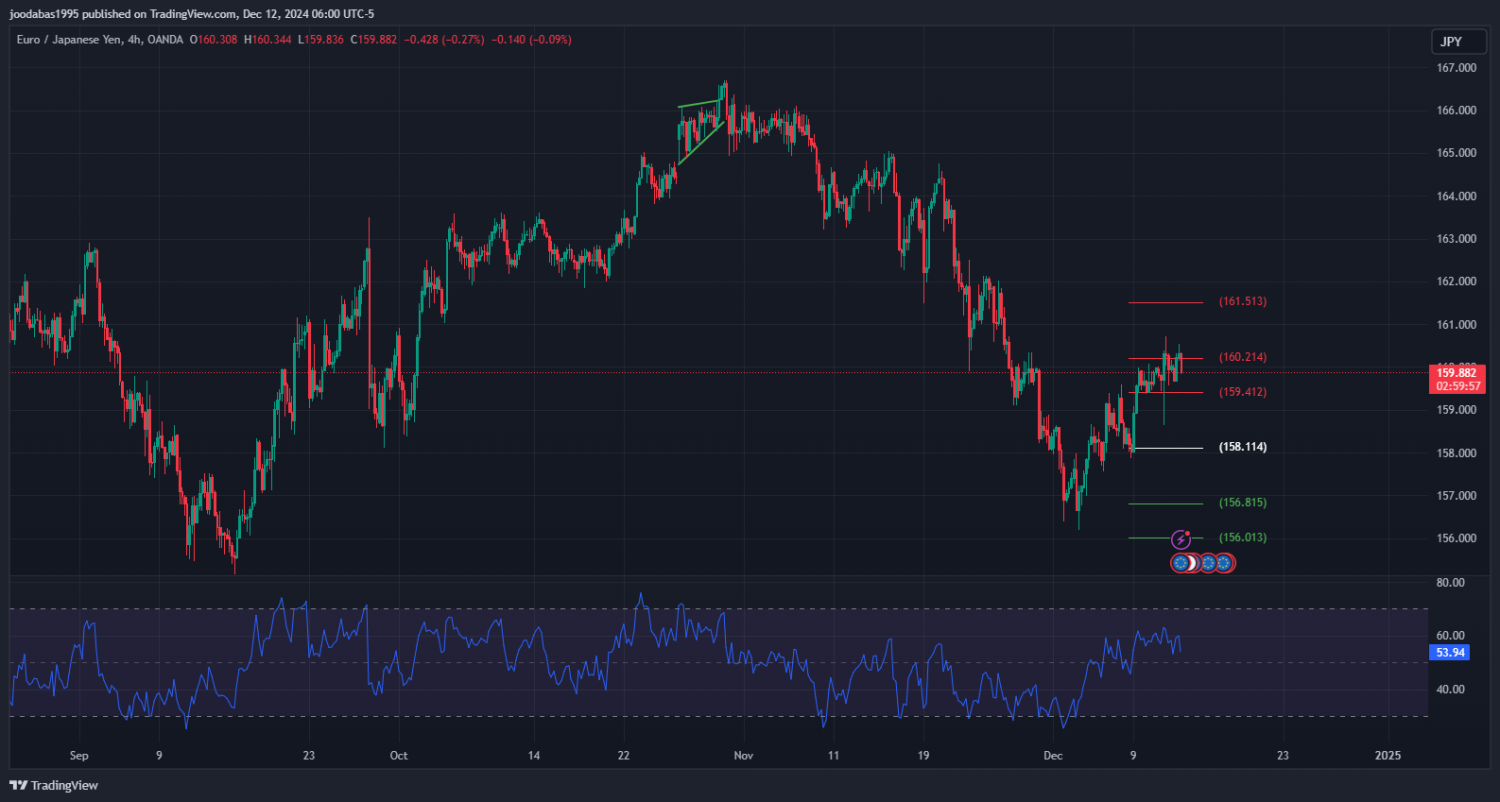Click the purple lightning bolt event icon
Screen dimensions: 1500x802
(1181, 540)
